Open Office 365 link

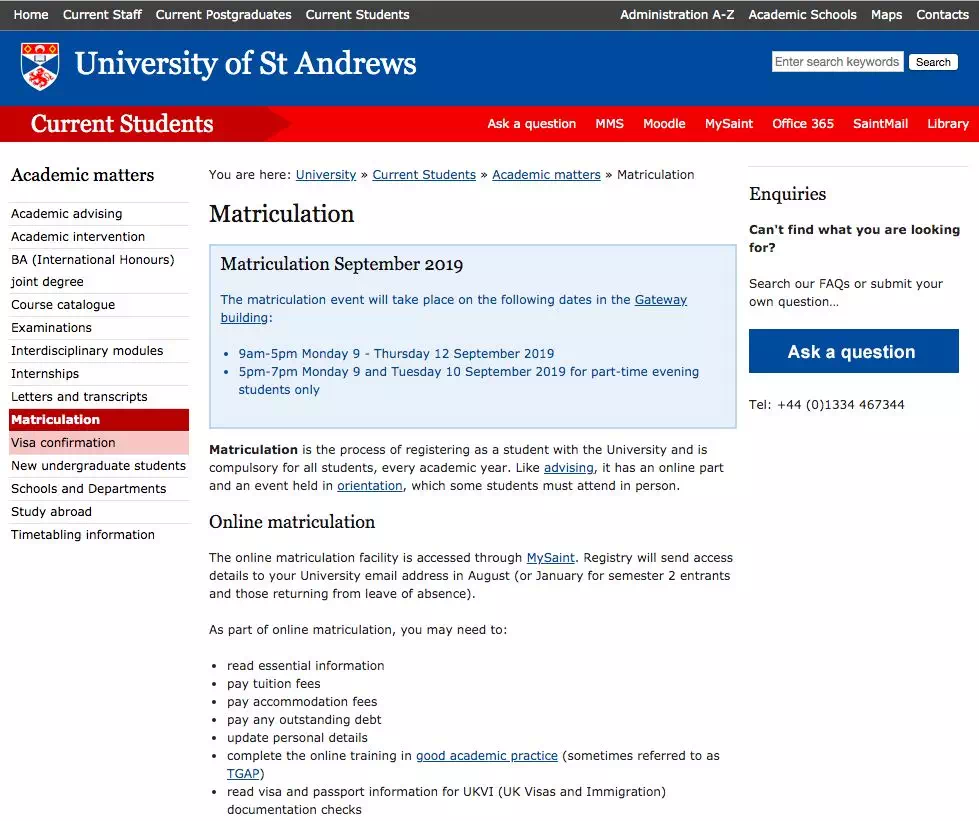tap(802, 124)
